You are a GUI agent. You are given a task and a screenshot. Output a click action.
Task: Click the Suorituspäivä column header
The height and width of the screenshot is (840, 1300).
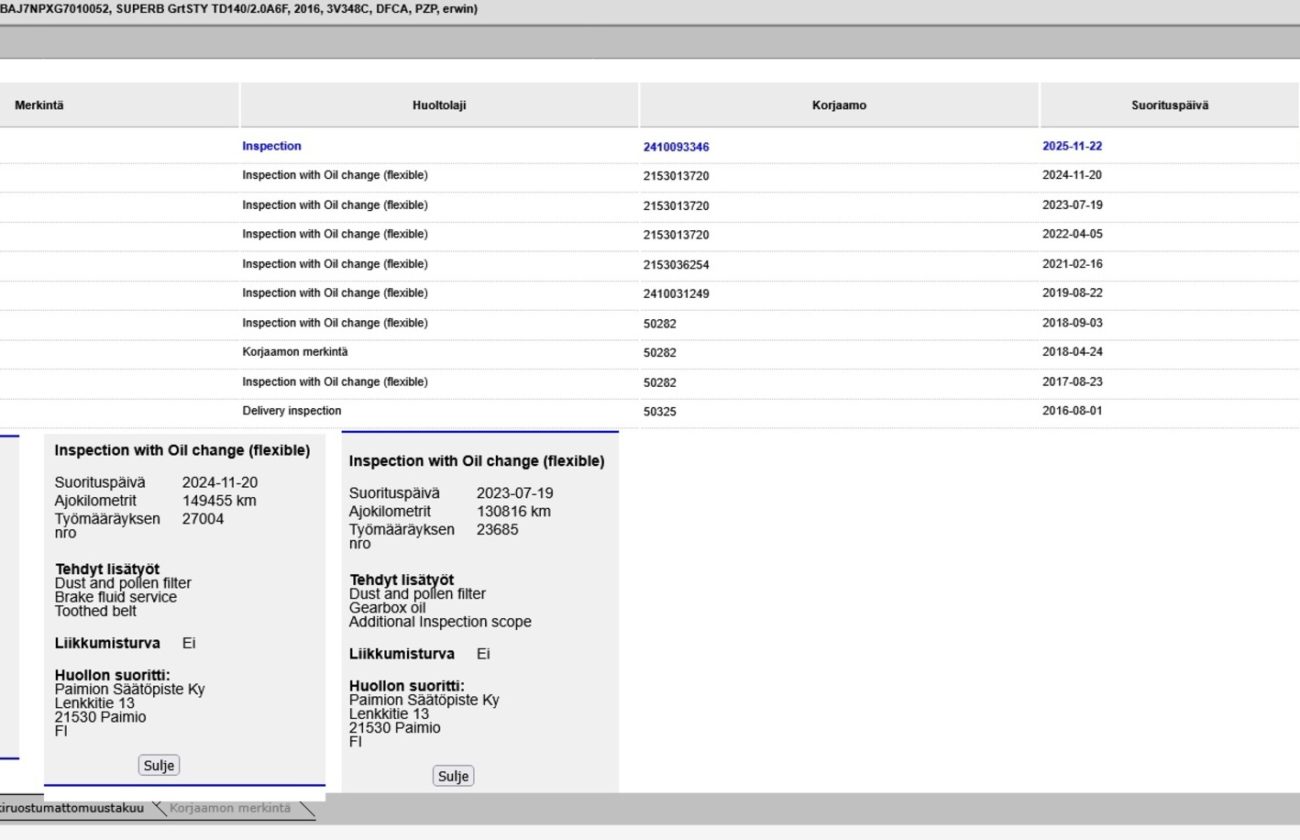pos(1169,105)
